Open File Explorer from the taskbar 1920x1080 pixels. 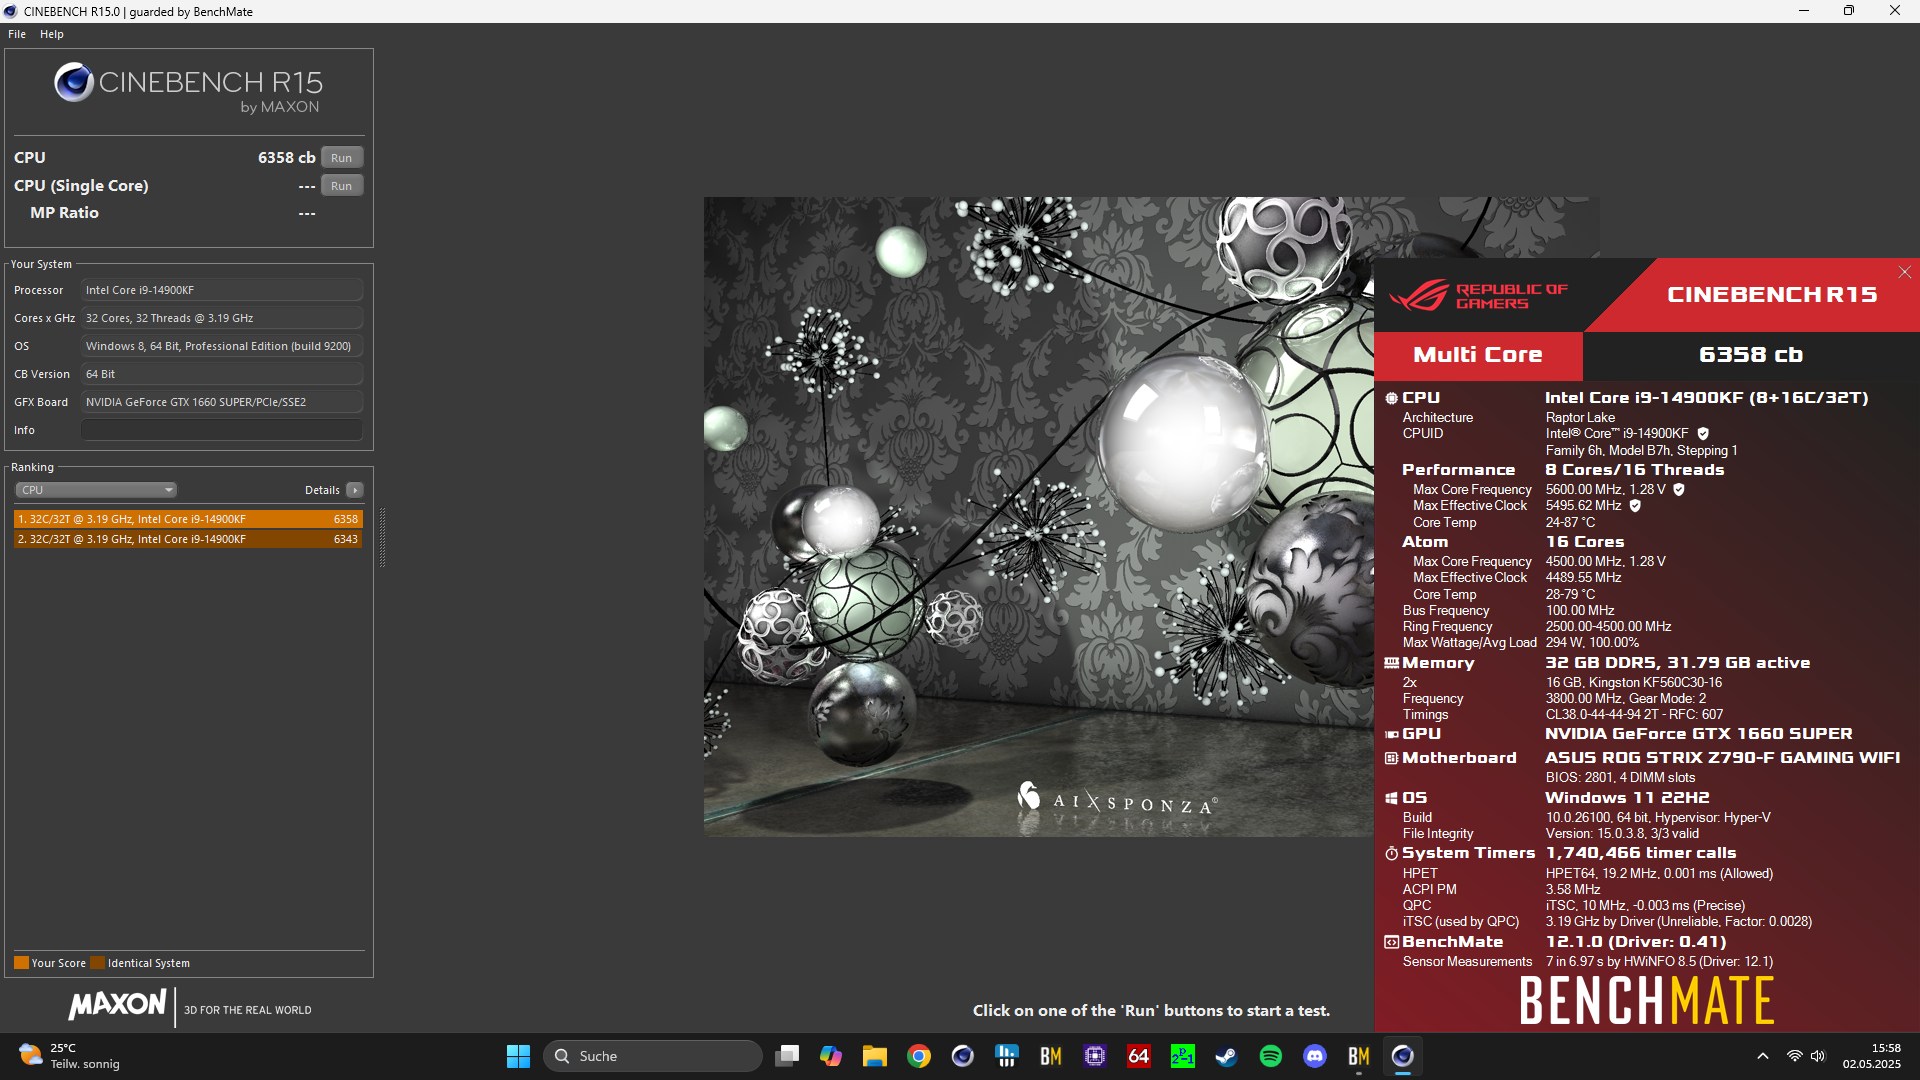[875, 1056]
